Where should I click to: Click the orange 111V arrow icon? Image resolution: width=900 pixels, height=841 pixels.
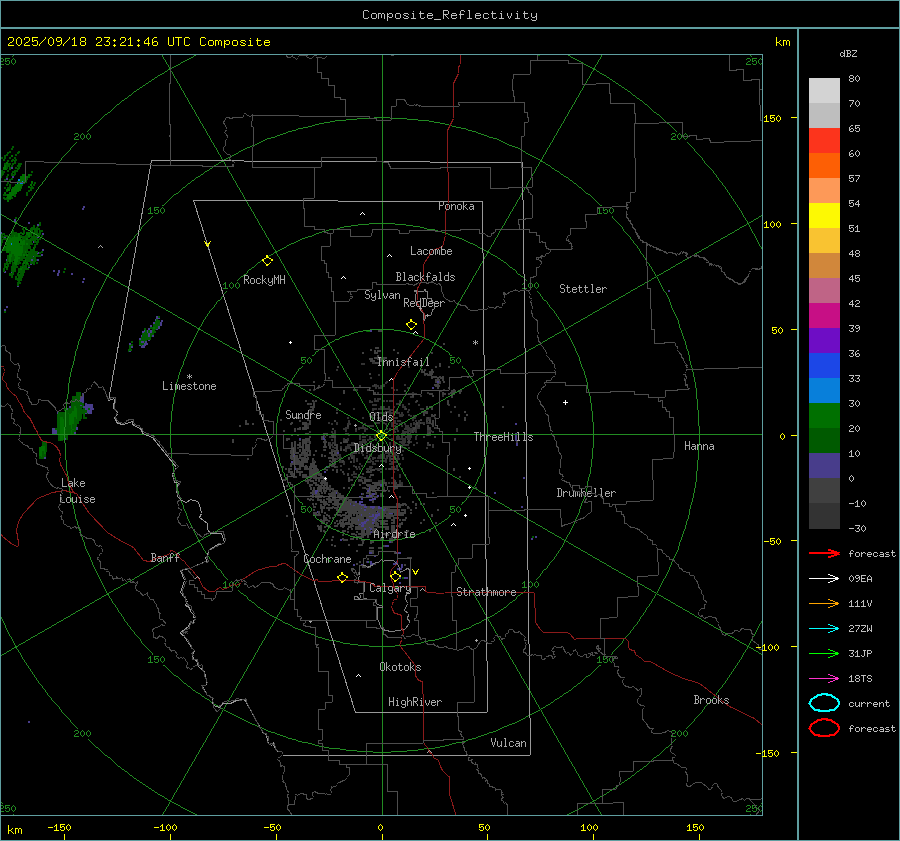[x=824, y=603]
